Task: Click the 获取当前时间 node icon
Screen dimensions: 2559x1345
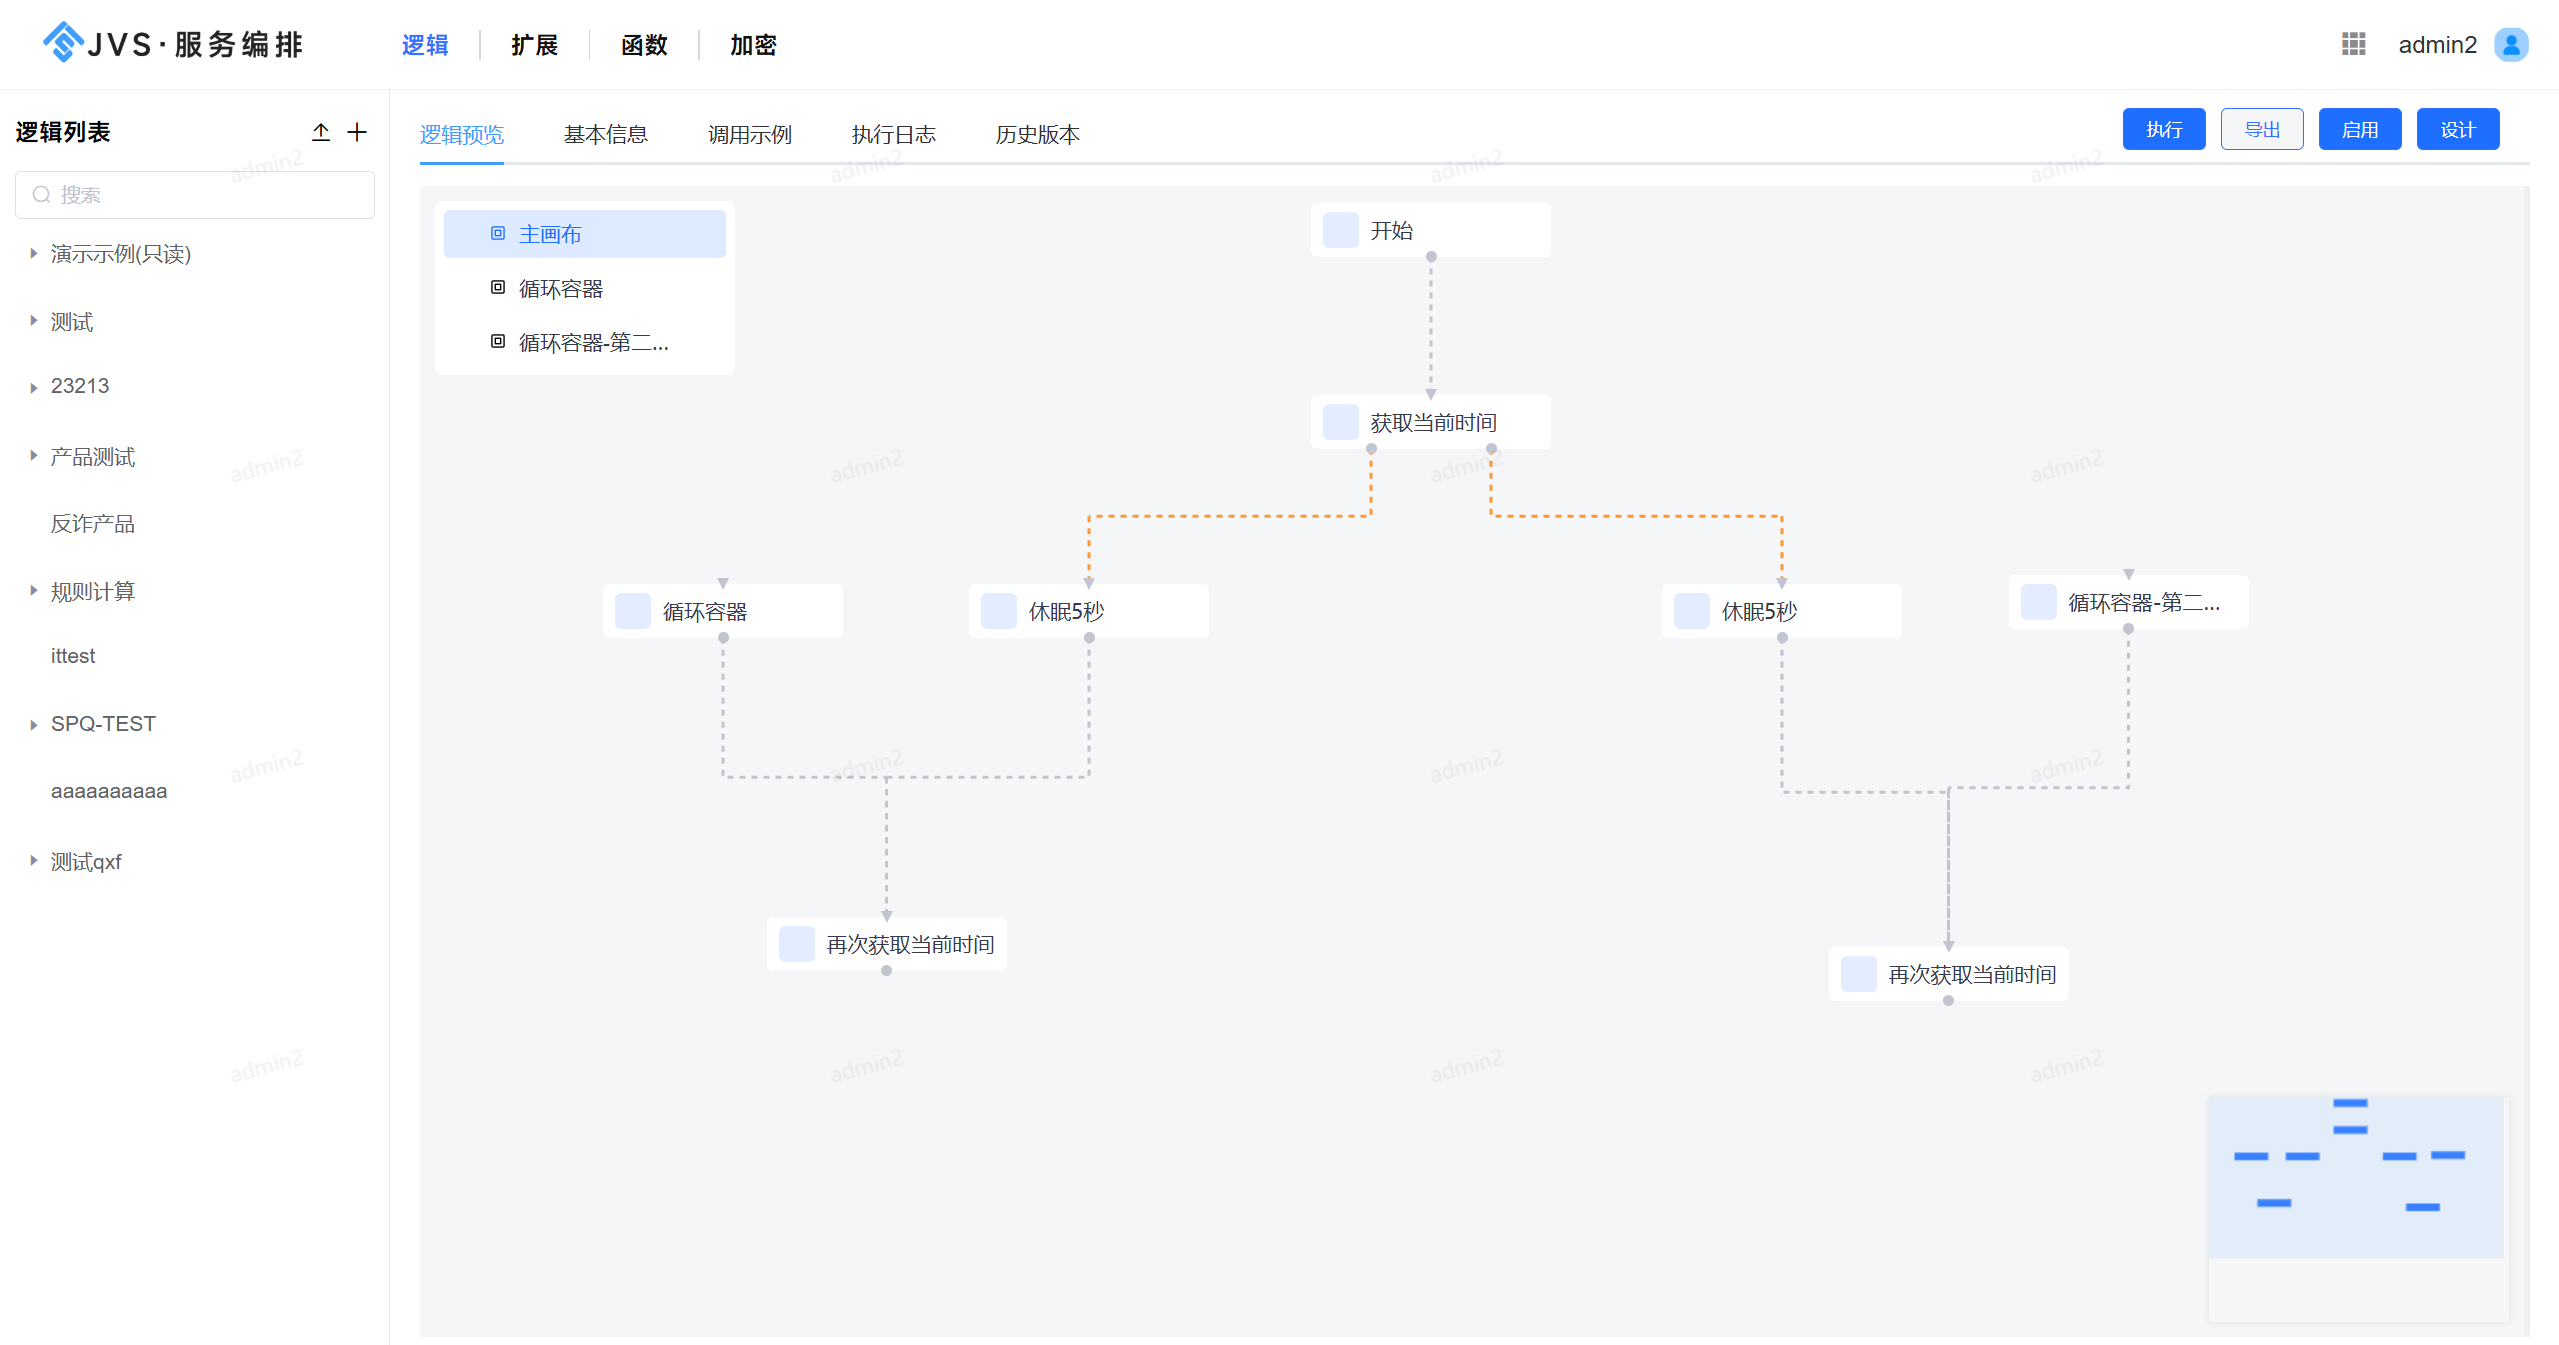Action: coord(1340,422)
